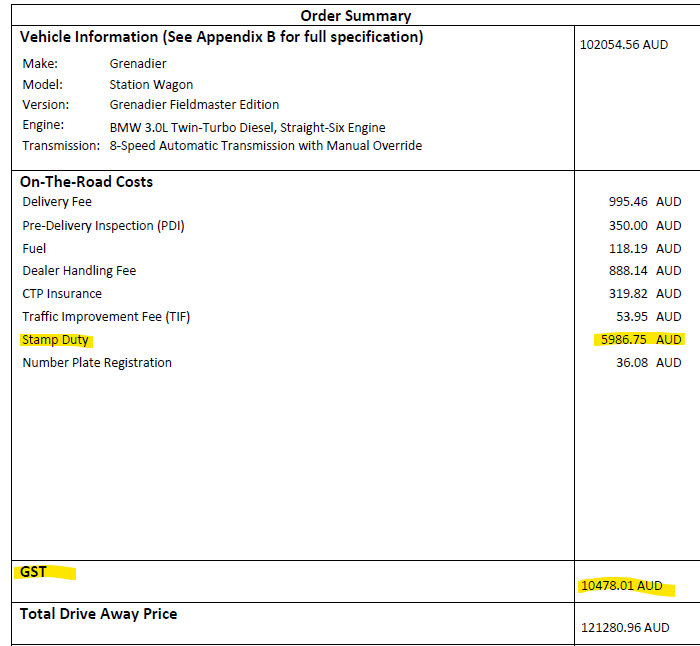The width and height of the screenshot is (700, 646).
Task: Click the BMW 3.0L Twin-Turbo Diesel engine text
Action: (247, 127)
